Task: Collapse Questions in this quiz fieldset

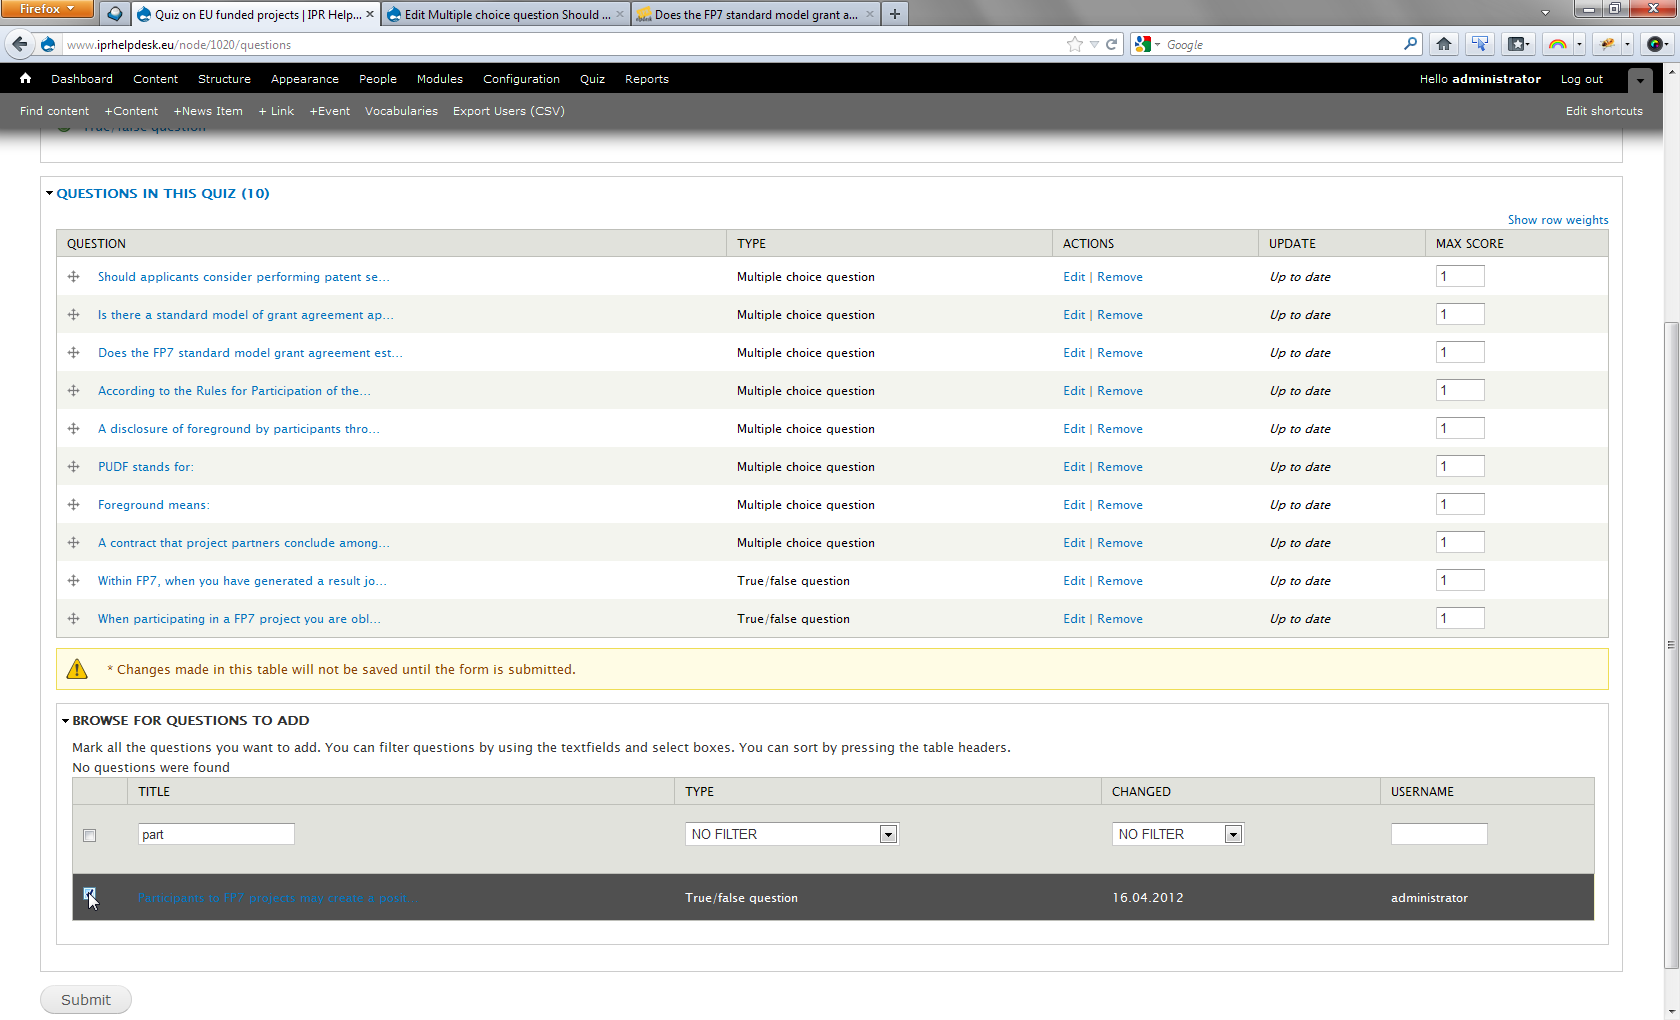Action: pyautogui.click(x=163, y=193)
